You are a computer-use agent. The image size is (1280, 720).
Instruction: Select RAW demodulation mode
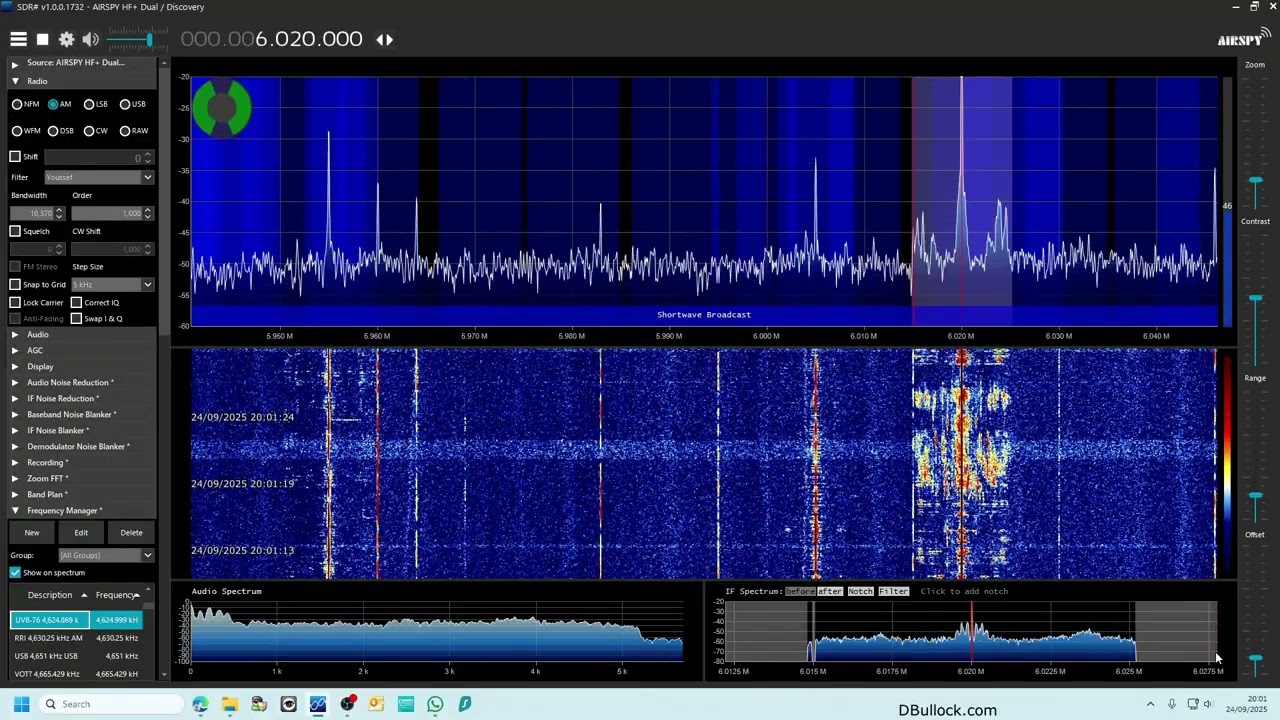point(134,130)
